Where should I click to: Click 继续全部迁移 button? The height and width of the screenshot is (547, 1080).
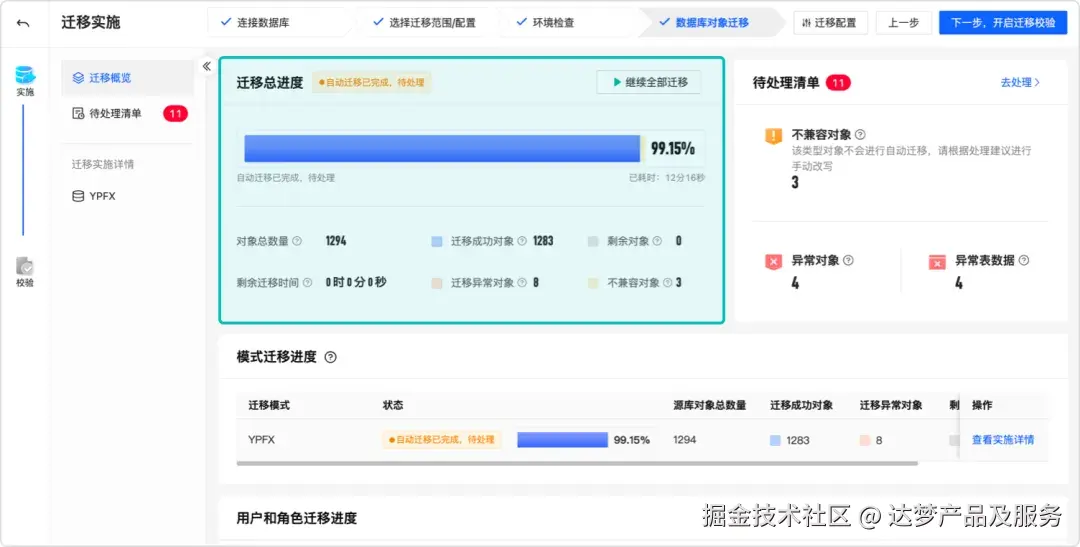click(x=649, y=82)
